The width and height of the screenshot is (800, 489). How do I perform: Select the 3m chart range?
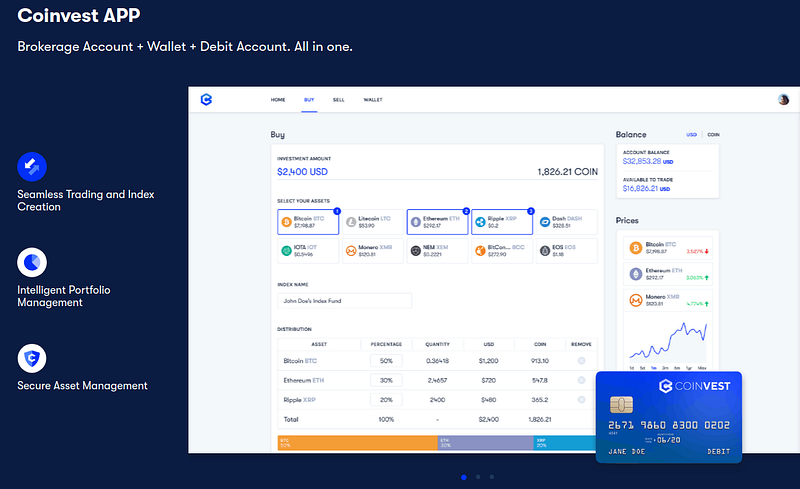point(665,368)
